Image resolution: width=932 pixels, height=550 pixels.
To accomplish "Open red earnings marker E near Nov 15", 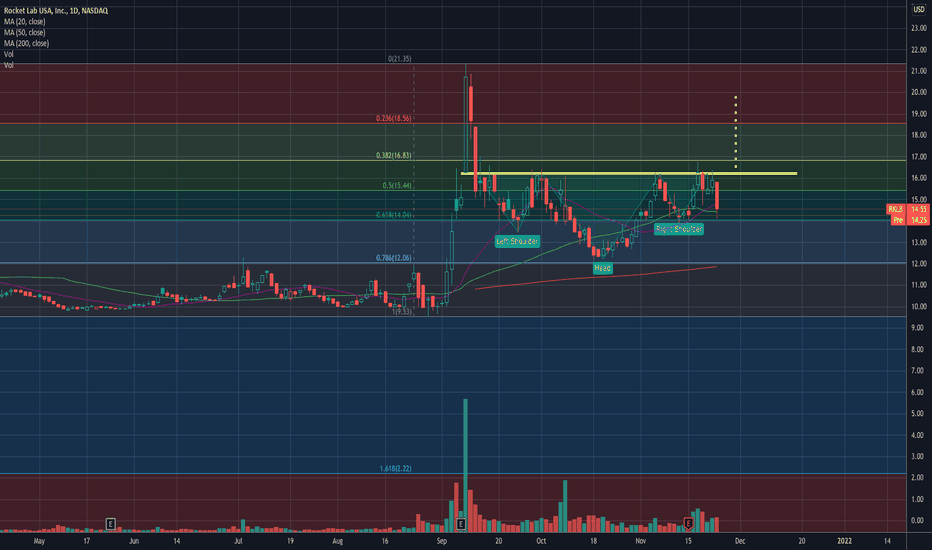I will coord(688,523).
